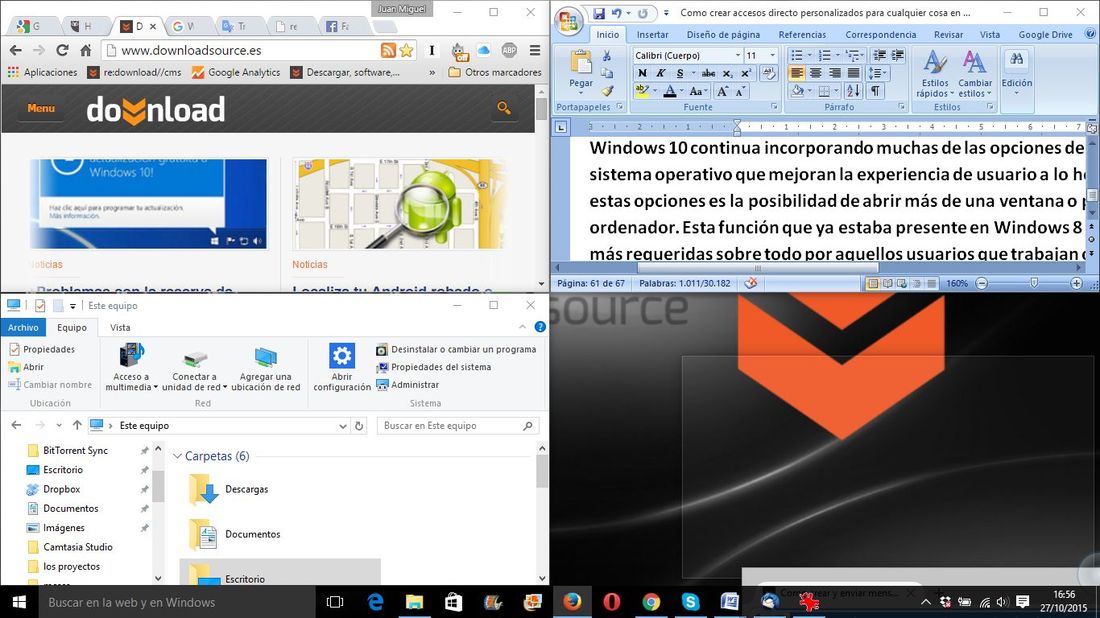1100x618 pixels.
Task: Open the Insertar tab in Word
Action: 652,34
